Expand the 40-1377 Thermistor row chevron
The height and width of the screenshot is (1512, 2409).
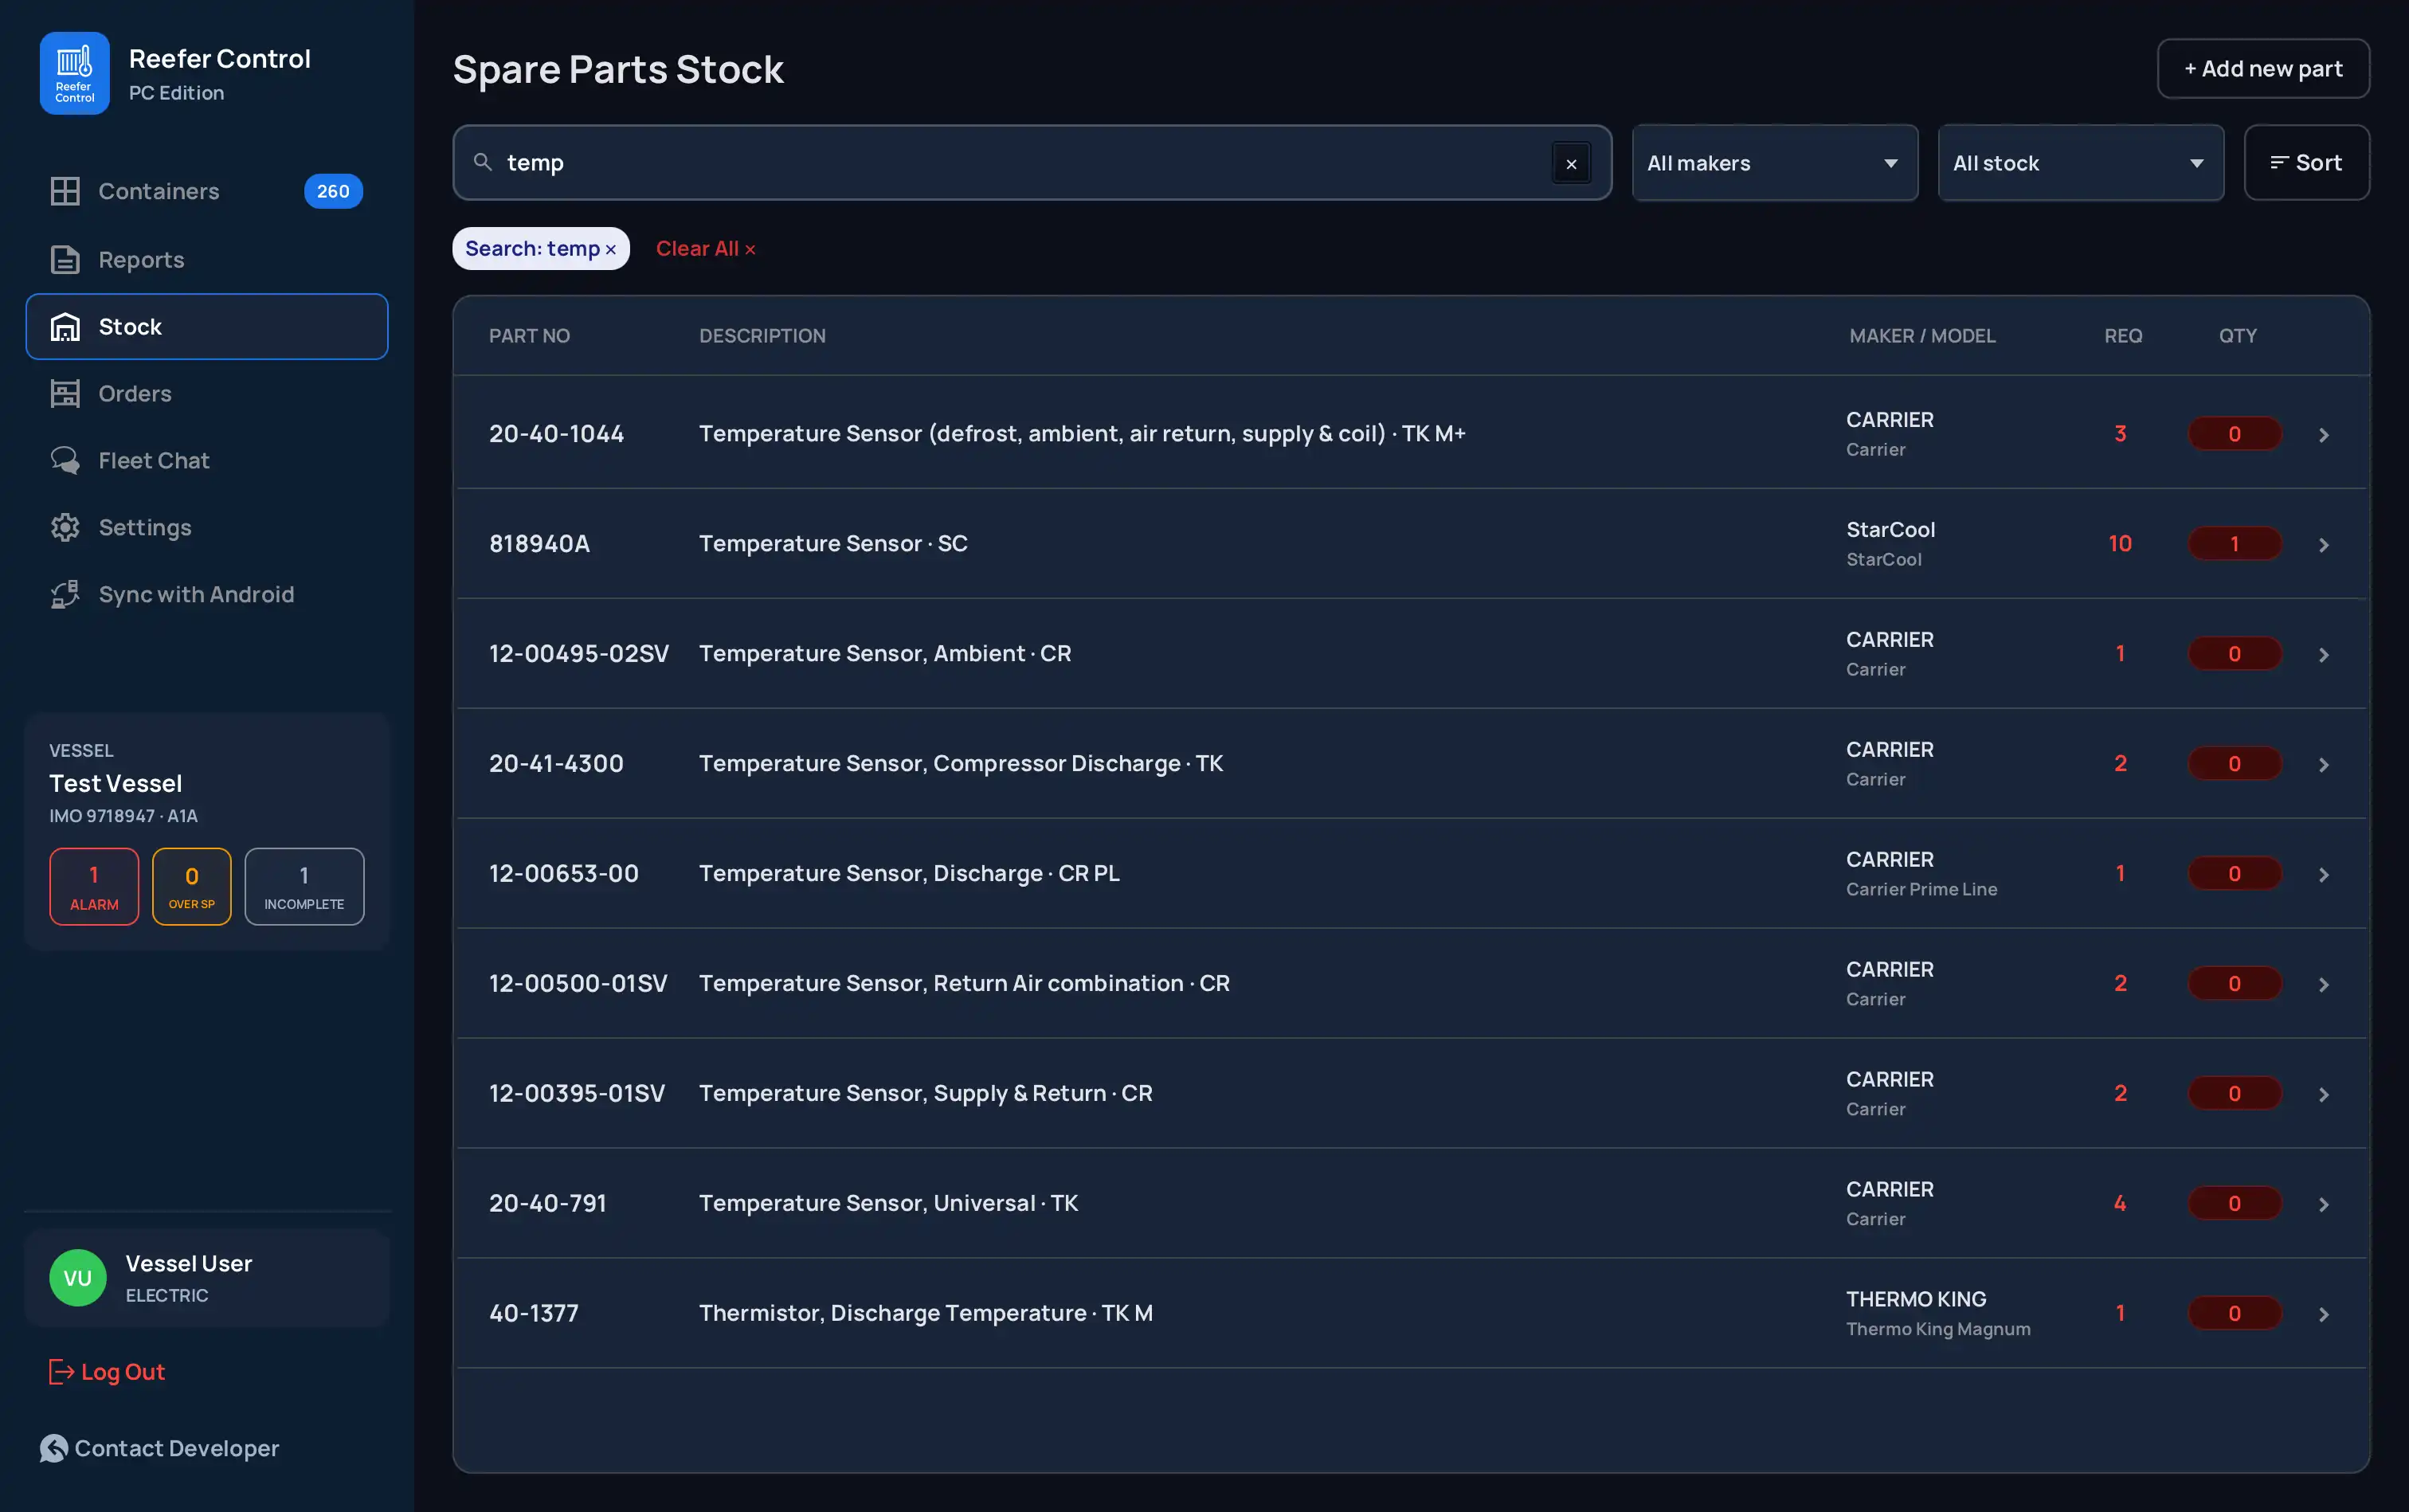[x=2324, y=1315]
